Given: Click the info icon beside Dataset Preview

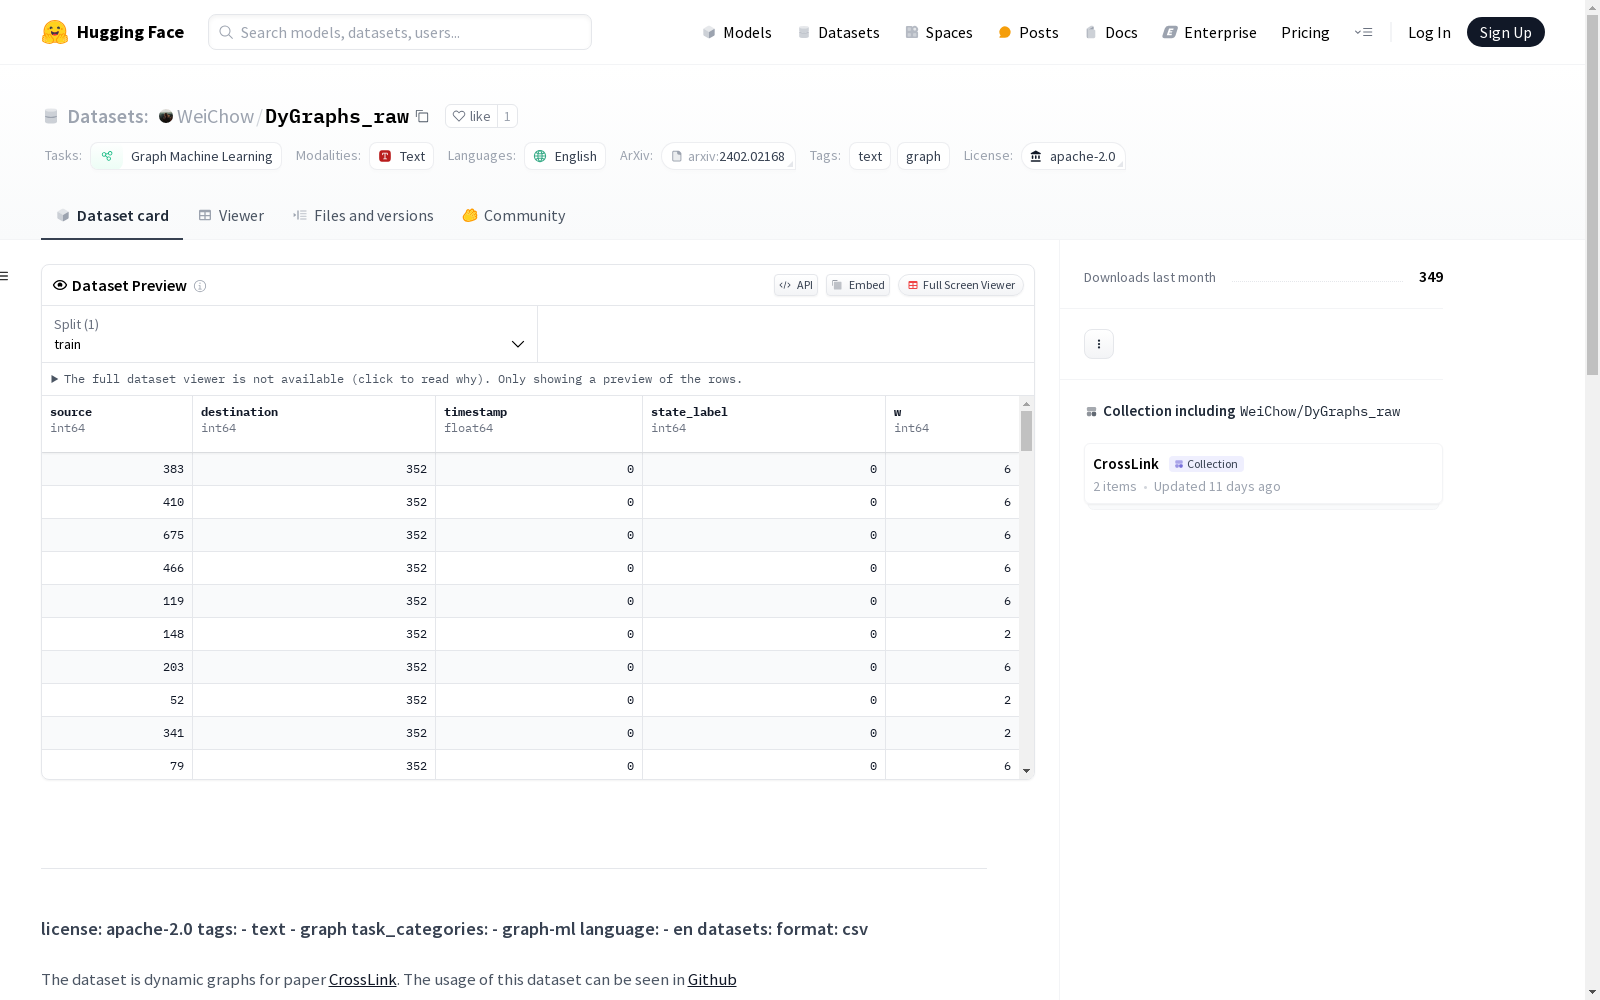Looking at the screenshot, I should click(x=200, y=286).
